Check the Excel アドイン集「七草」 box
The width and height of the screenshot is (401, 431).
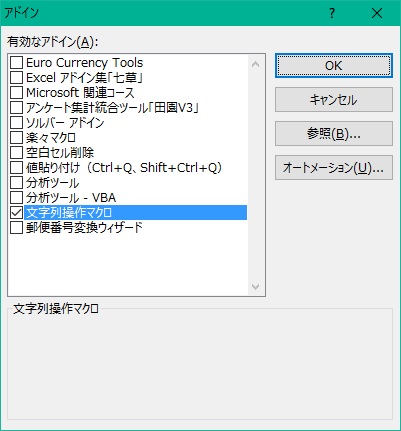pos(16,78)
